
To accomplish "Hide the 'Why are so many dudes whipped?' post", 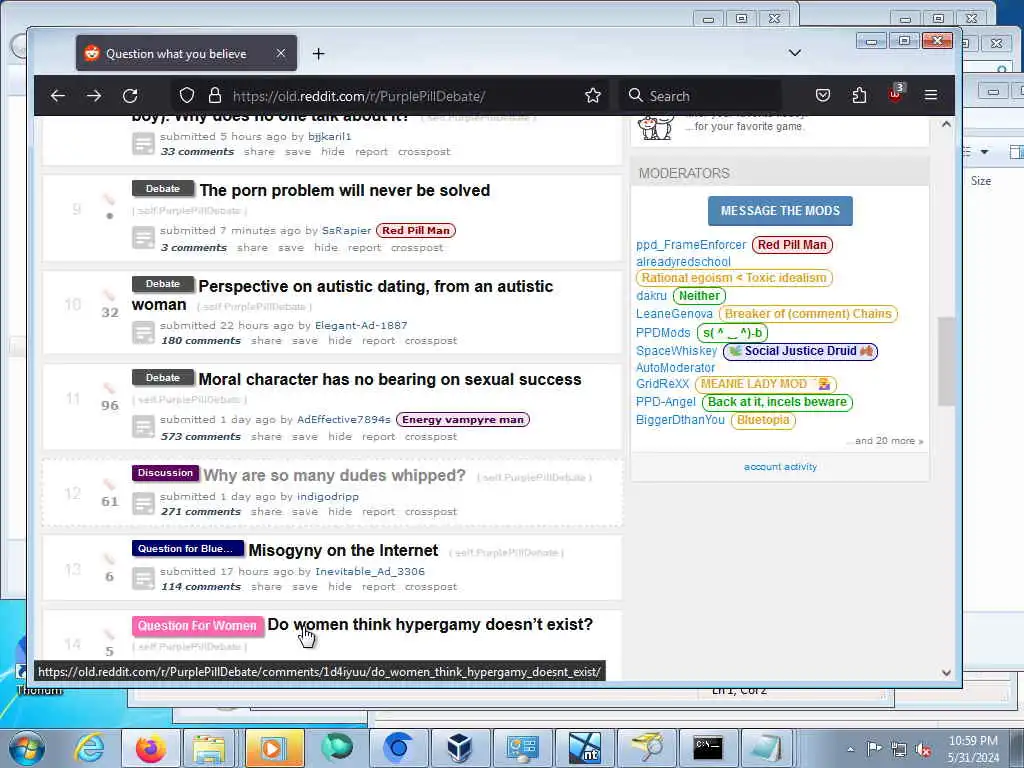I will [x=340, y=511].
